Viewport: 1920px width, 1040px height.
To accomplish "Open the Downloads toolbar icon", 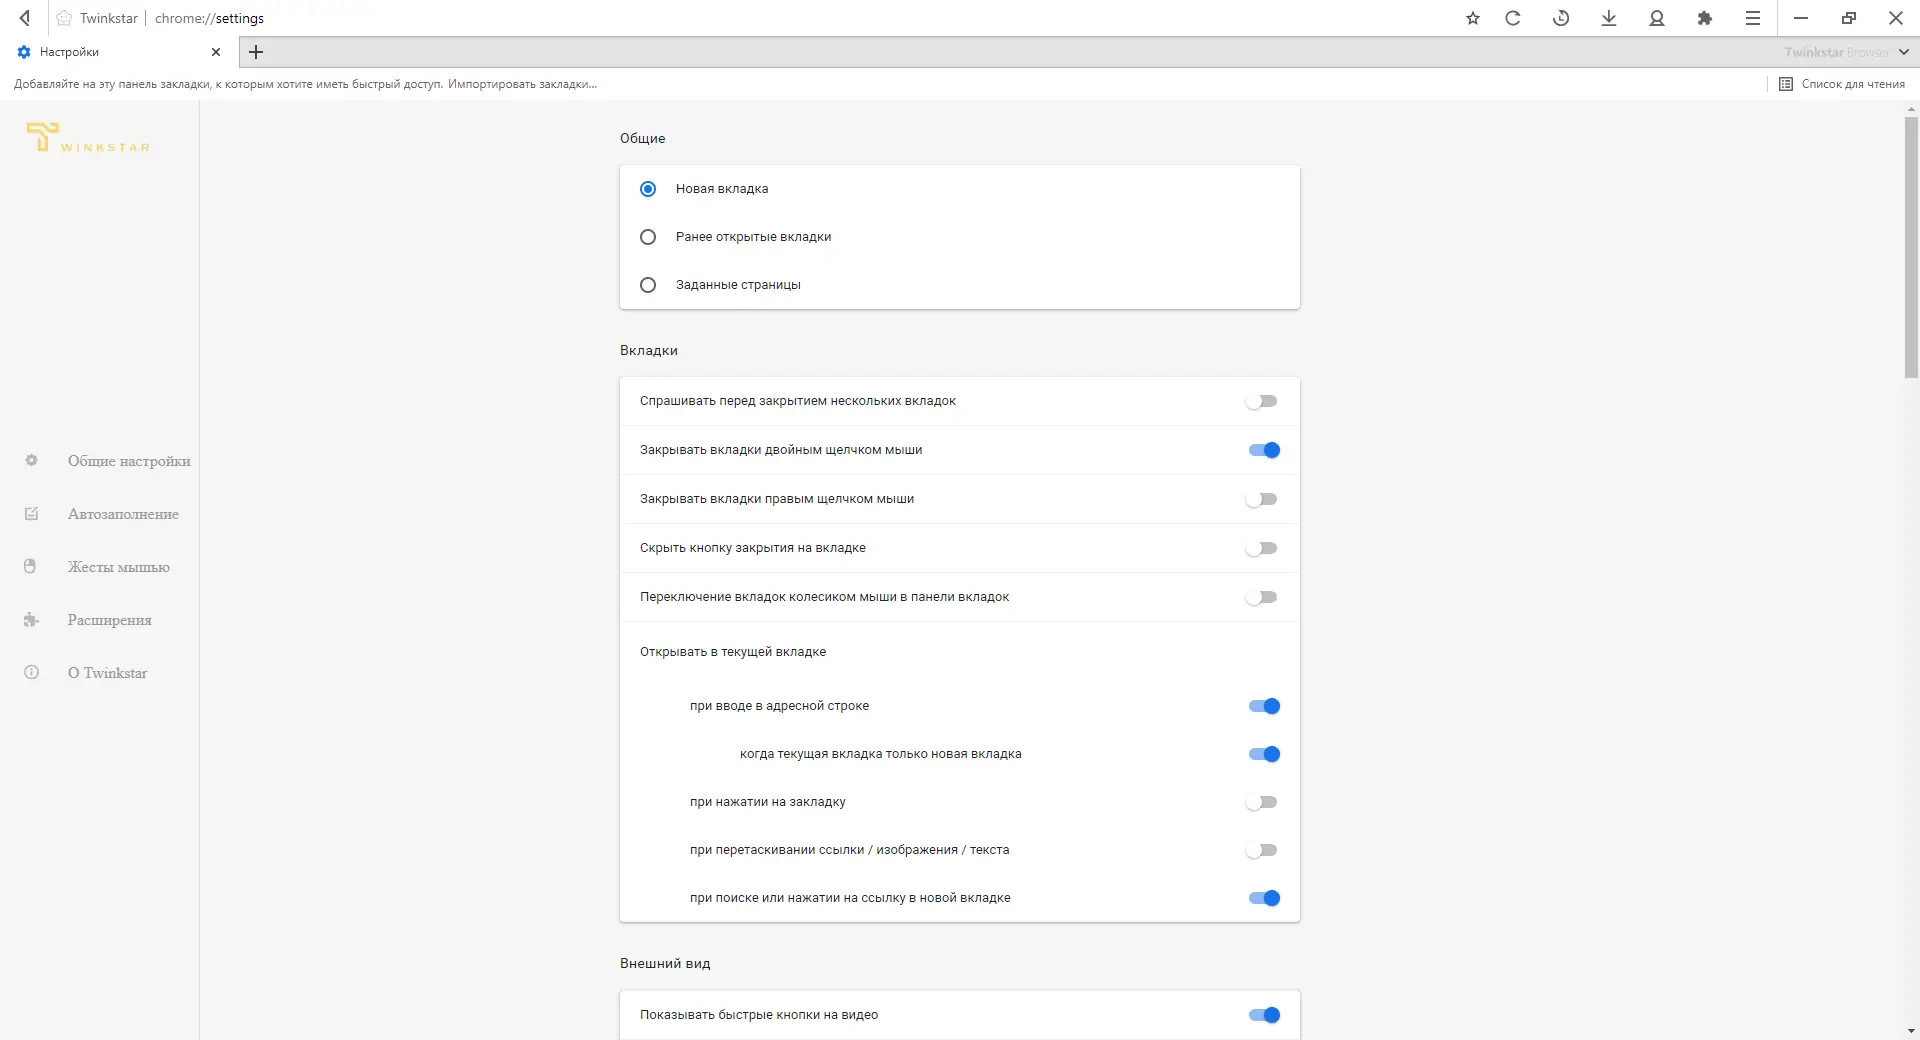I will (x=1608, y=18).
